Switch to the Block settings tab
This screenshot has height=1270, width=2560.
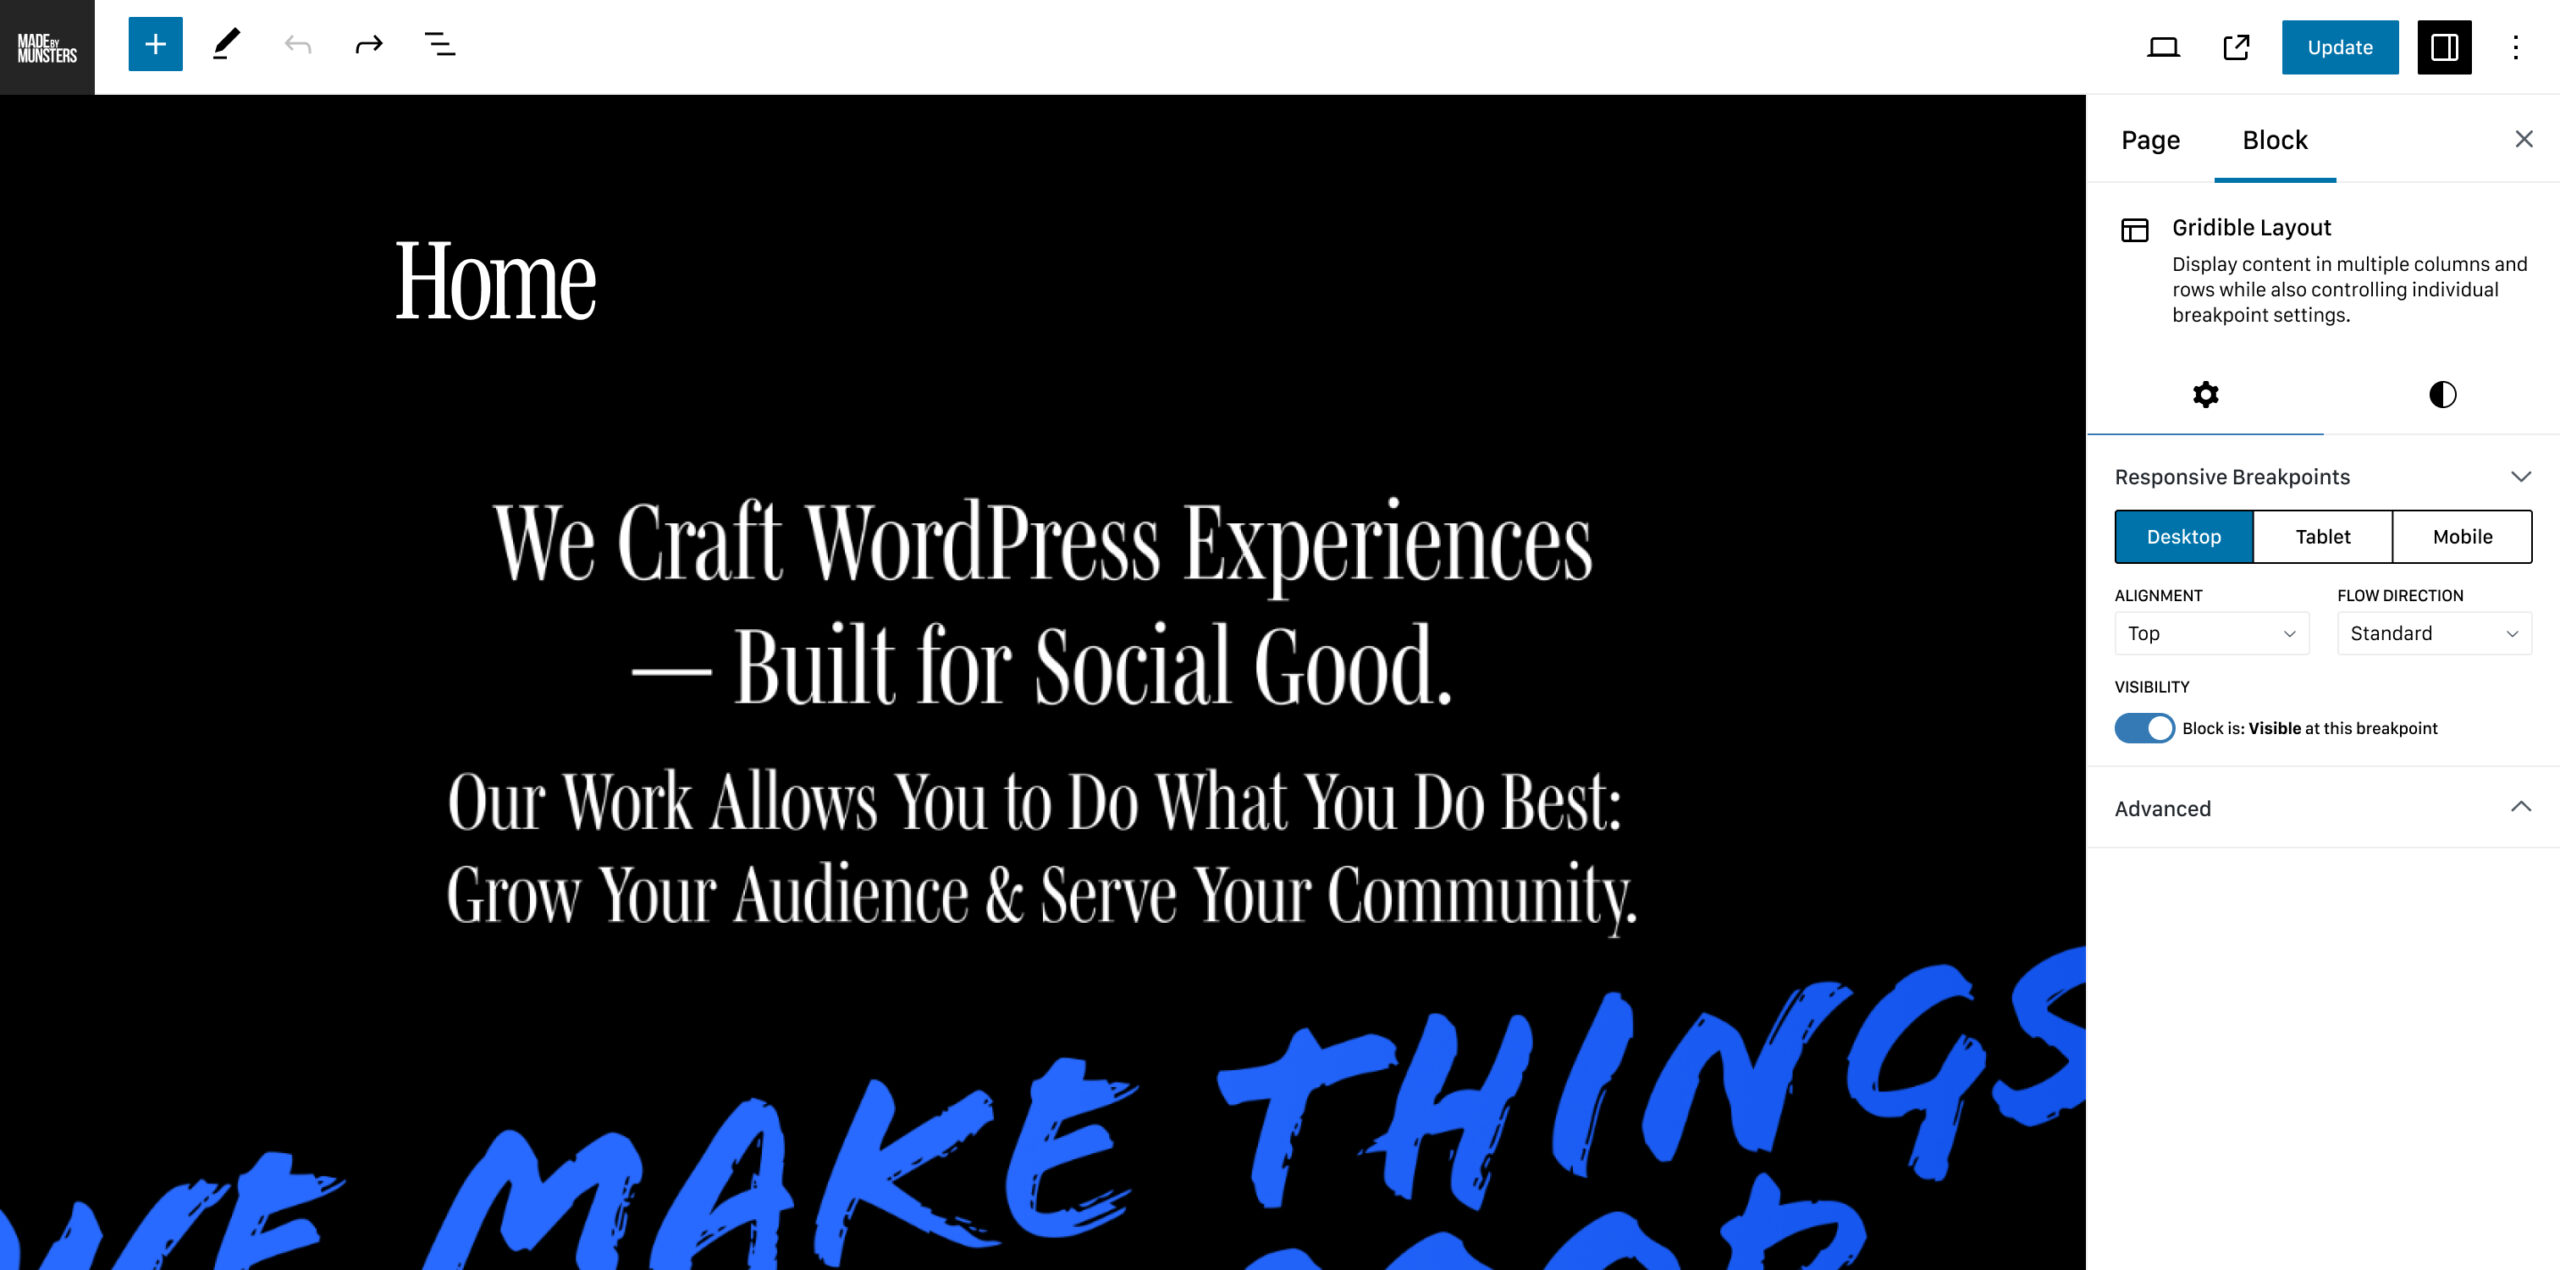coord(2274,140)
